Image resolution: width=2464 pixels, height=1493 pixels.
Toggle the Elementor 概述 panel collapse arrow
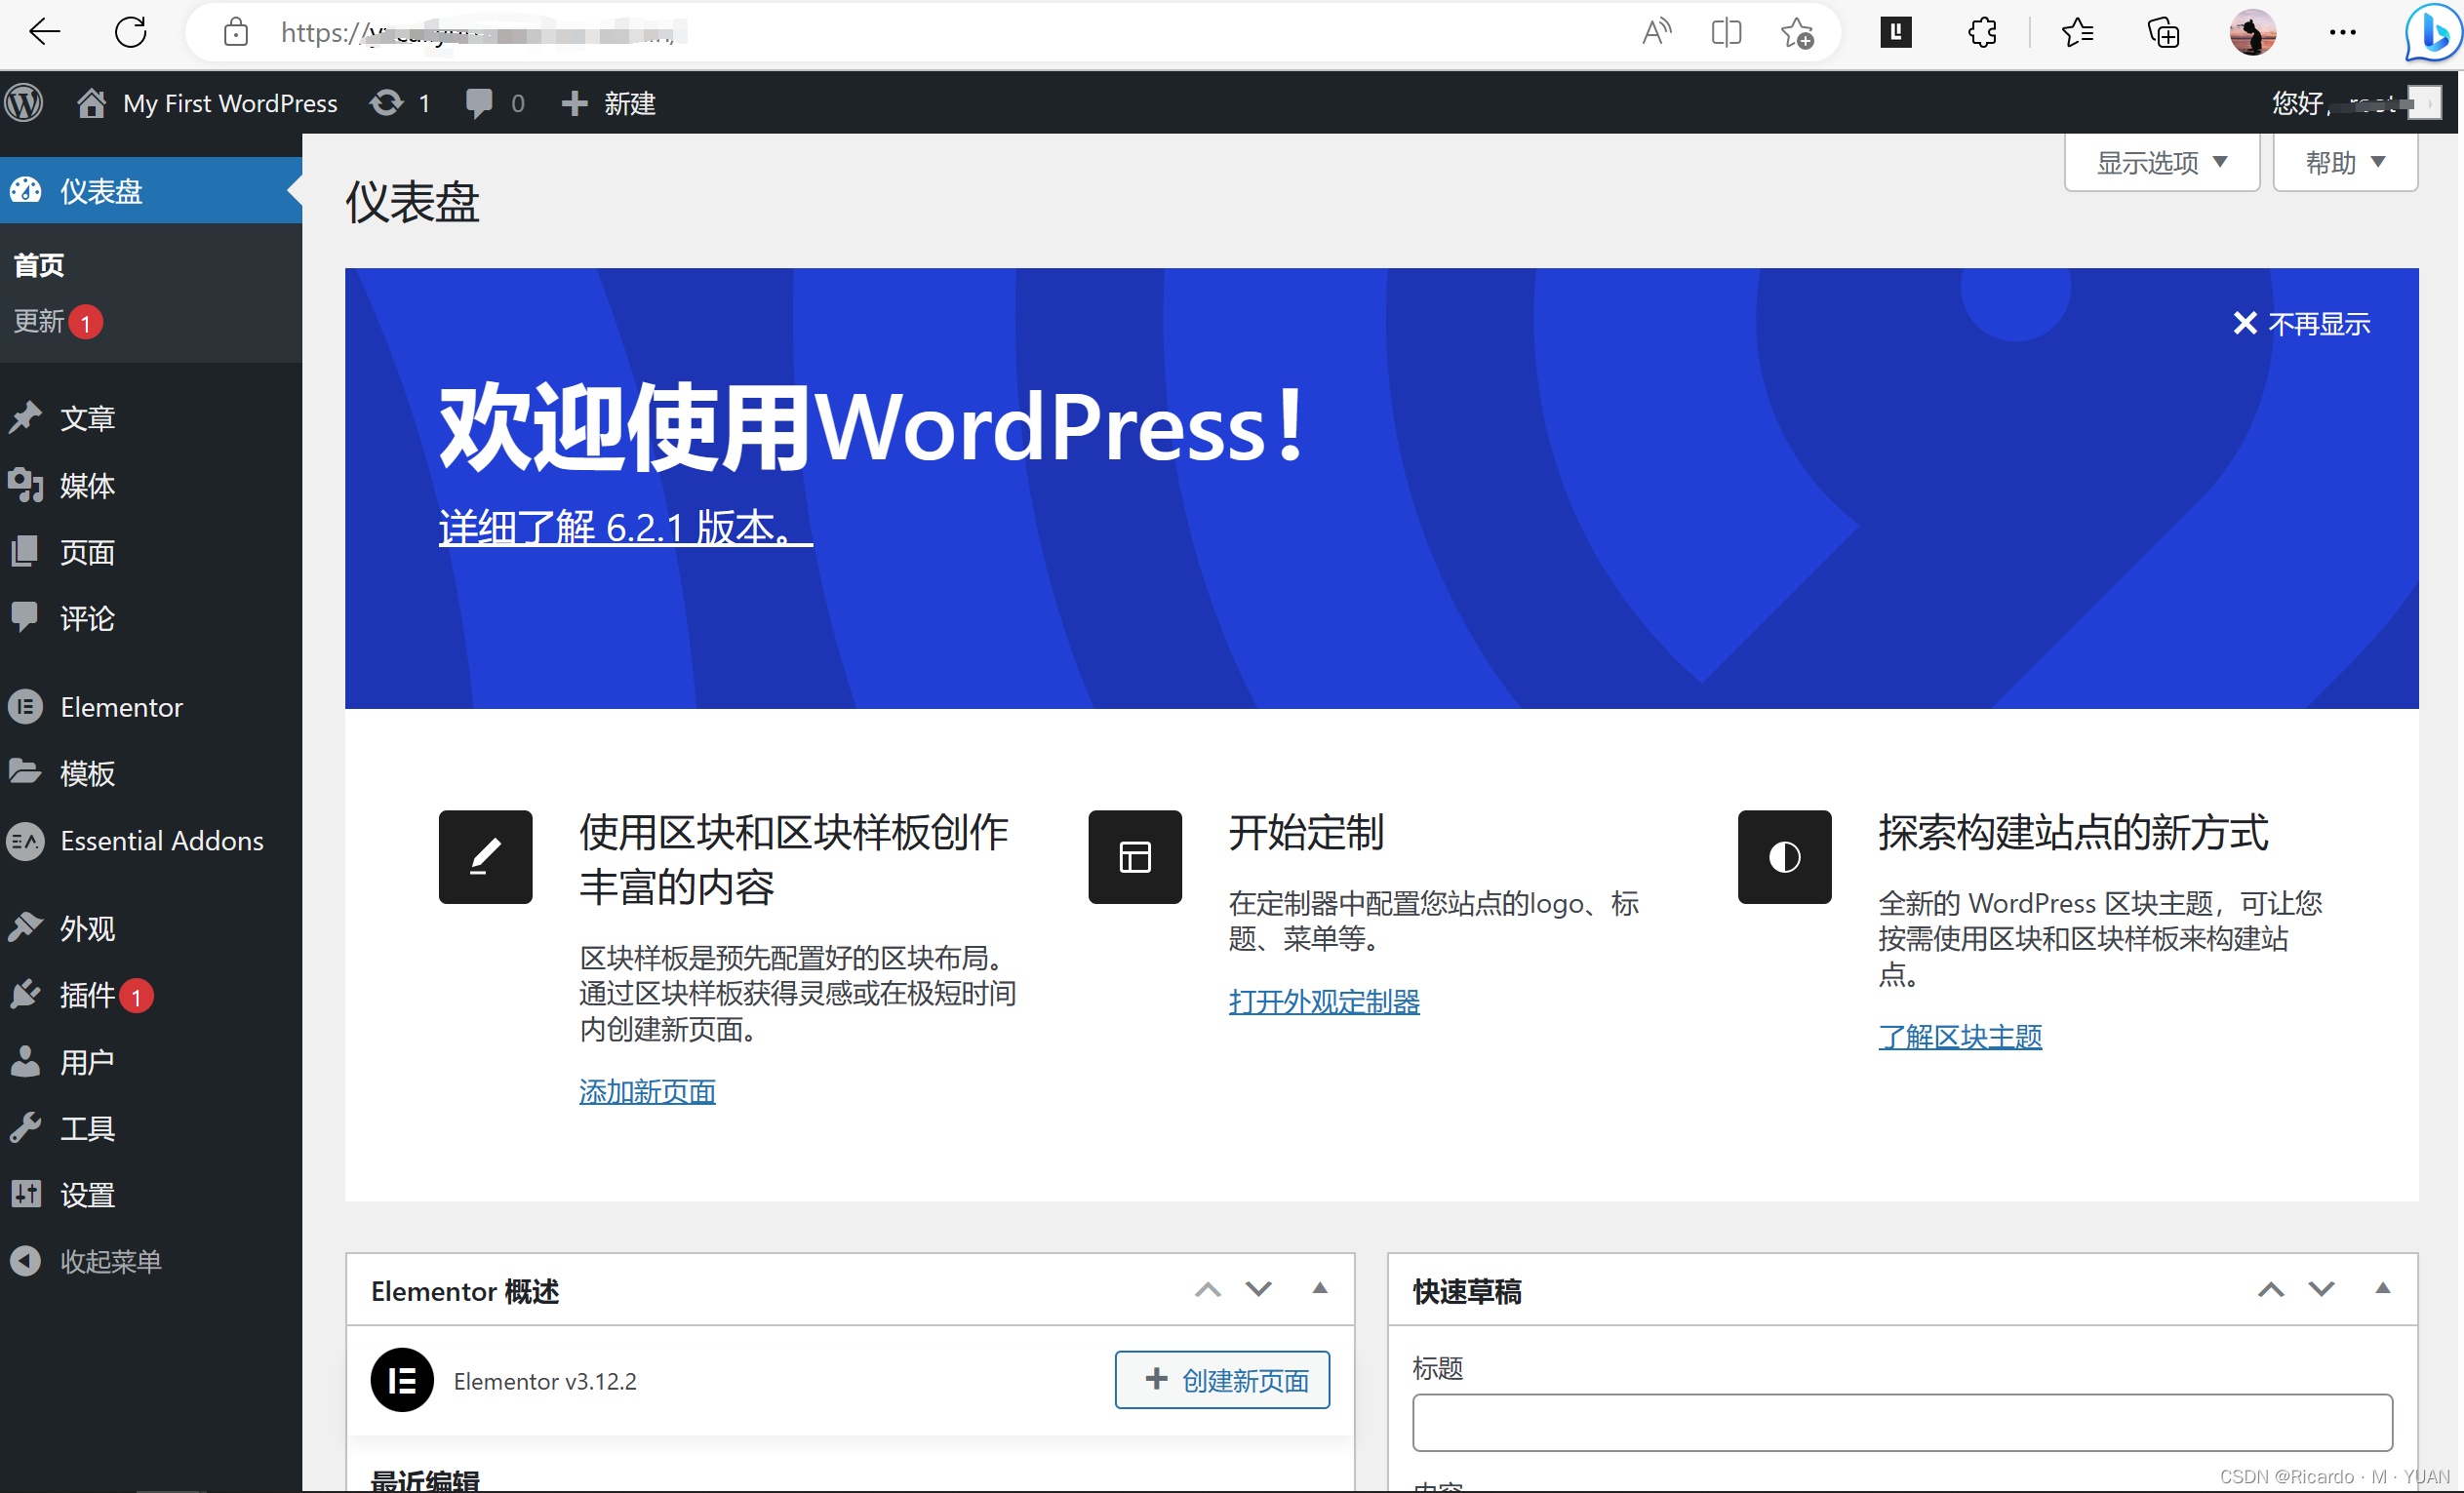click(1319, 1289)
